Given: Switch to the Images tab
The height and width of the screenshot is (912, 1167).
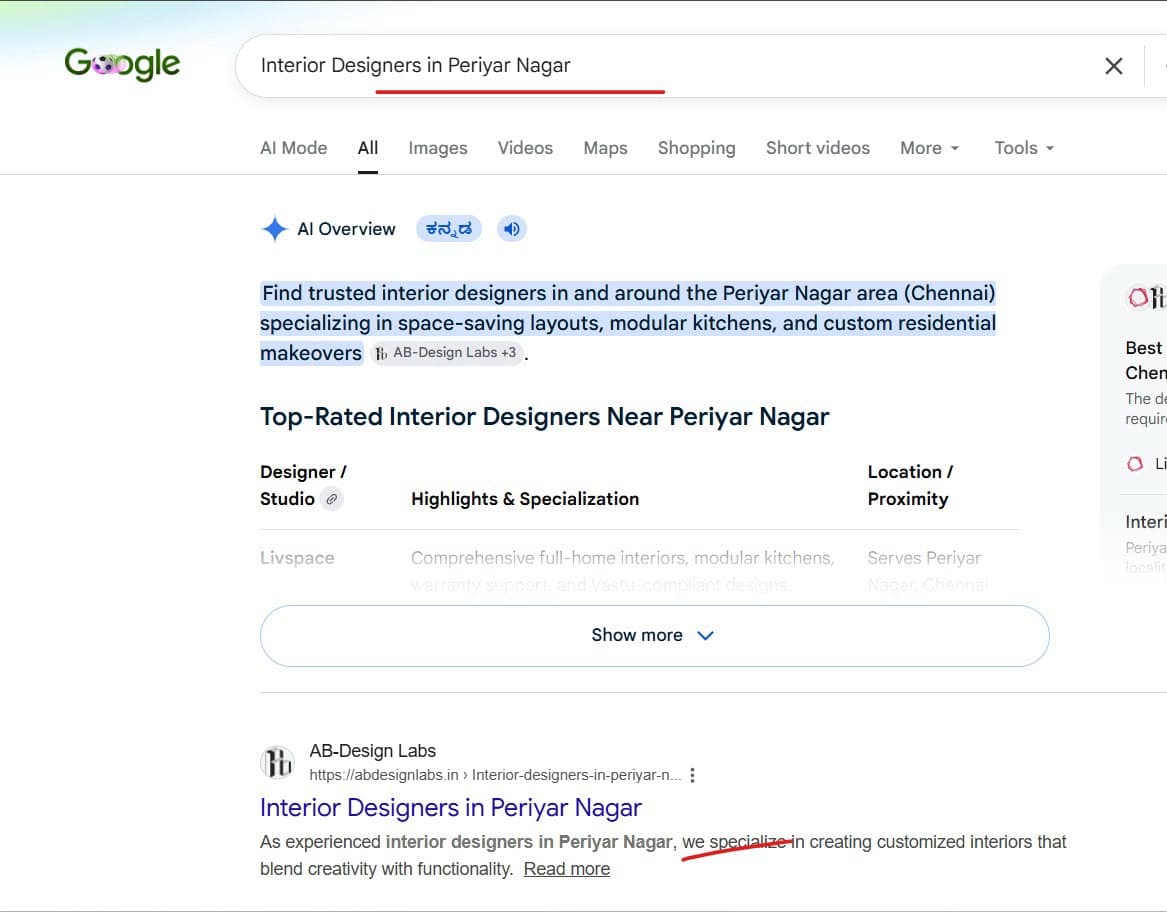Looking at the screenshot, I should pyautogui.click(x=438, y=147).
